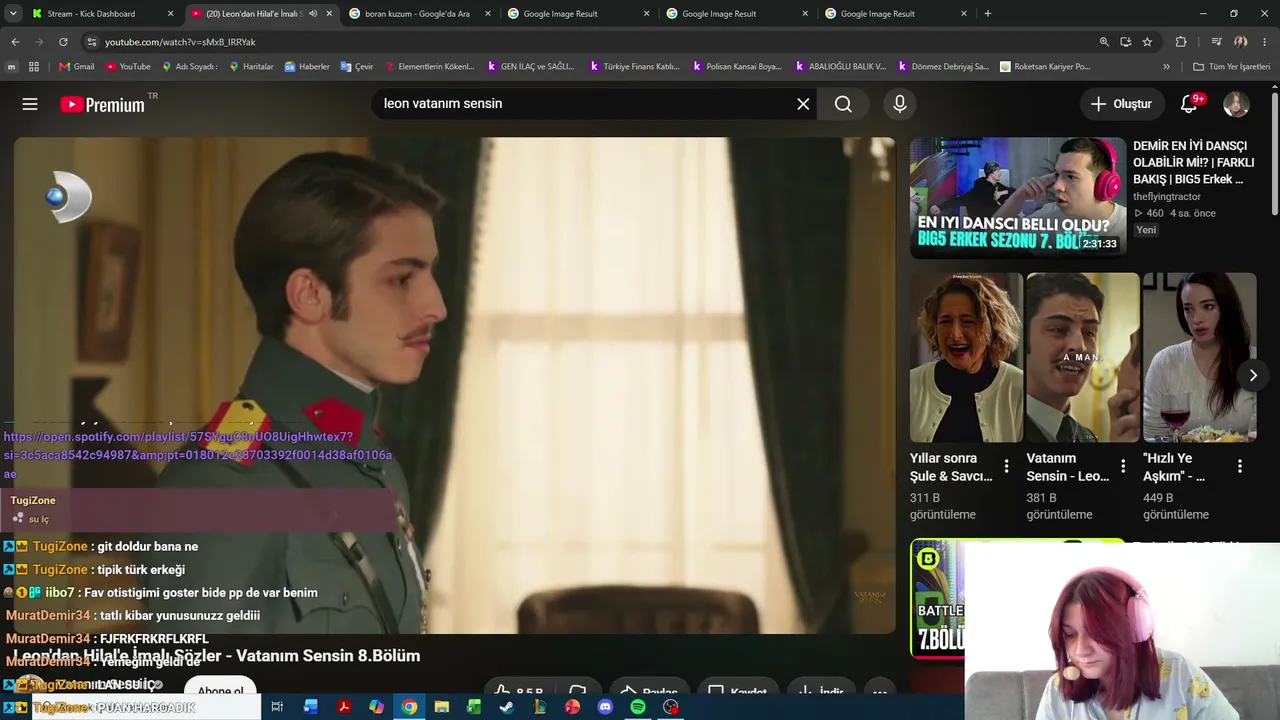Open a new browser tab
This screenshot has height=720, width=1280.
(x=988, y=14)
